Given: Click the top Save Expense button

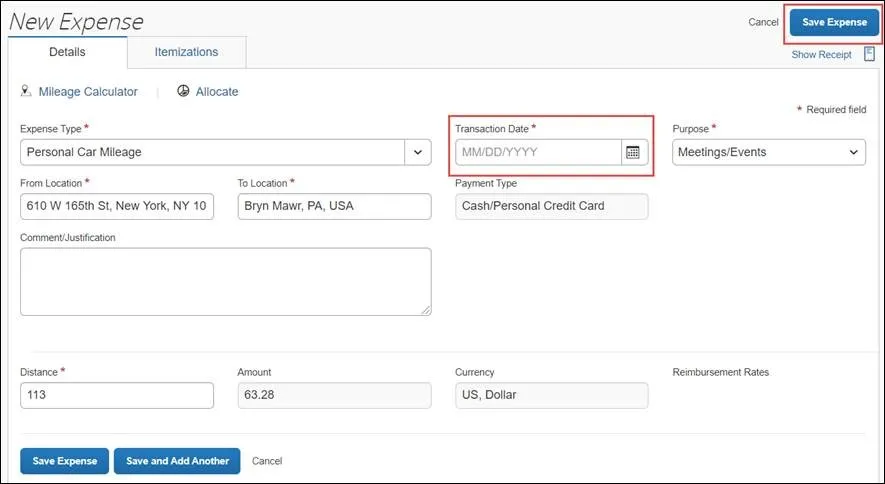Looking at the screenshot, I should (834, 23).
